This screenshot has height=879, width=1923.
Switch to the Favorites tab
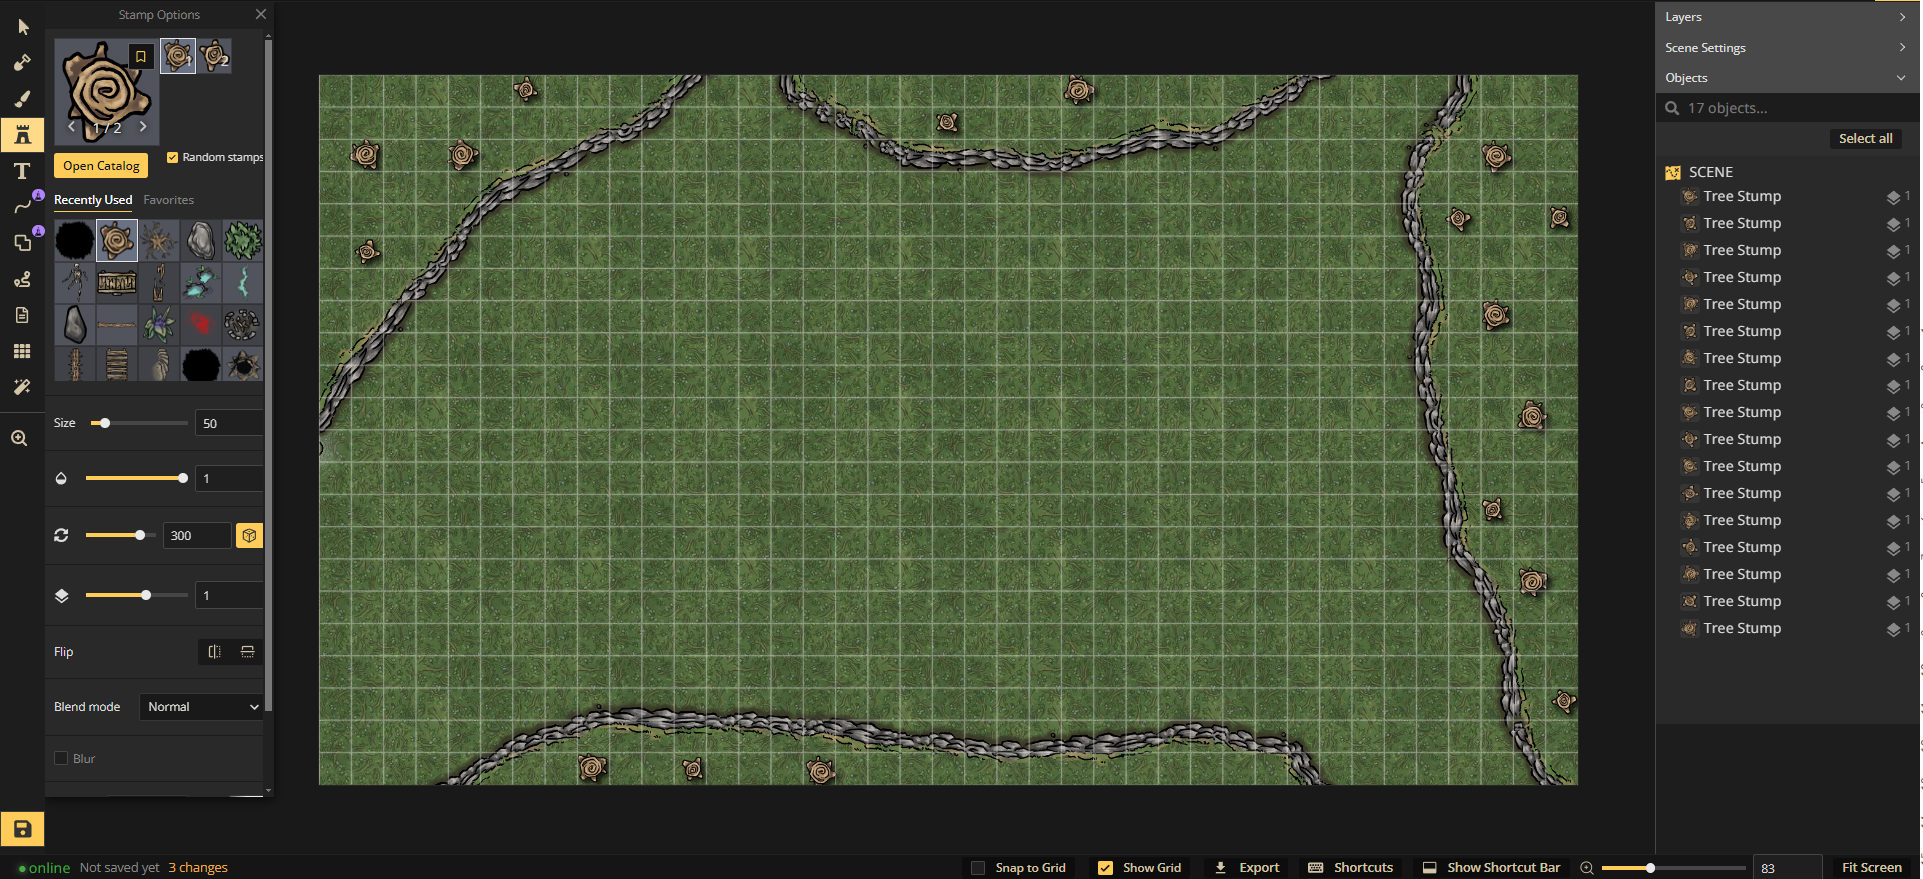click(x=168, y=200)
